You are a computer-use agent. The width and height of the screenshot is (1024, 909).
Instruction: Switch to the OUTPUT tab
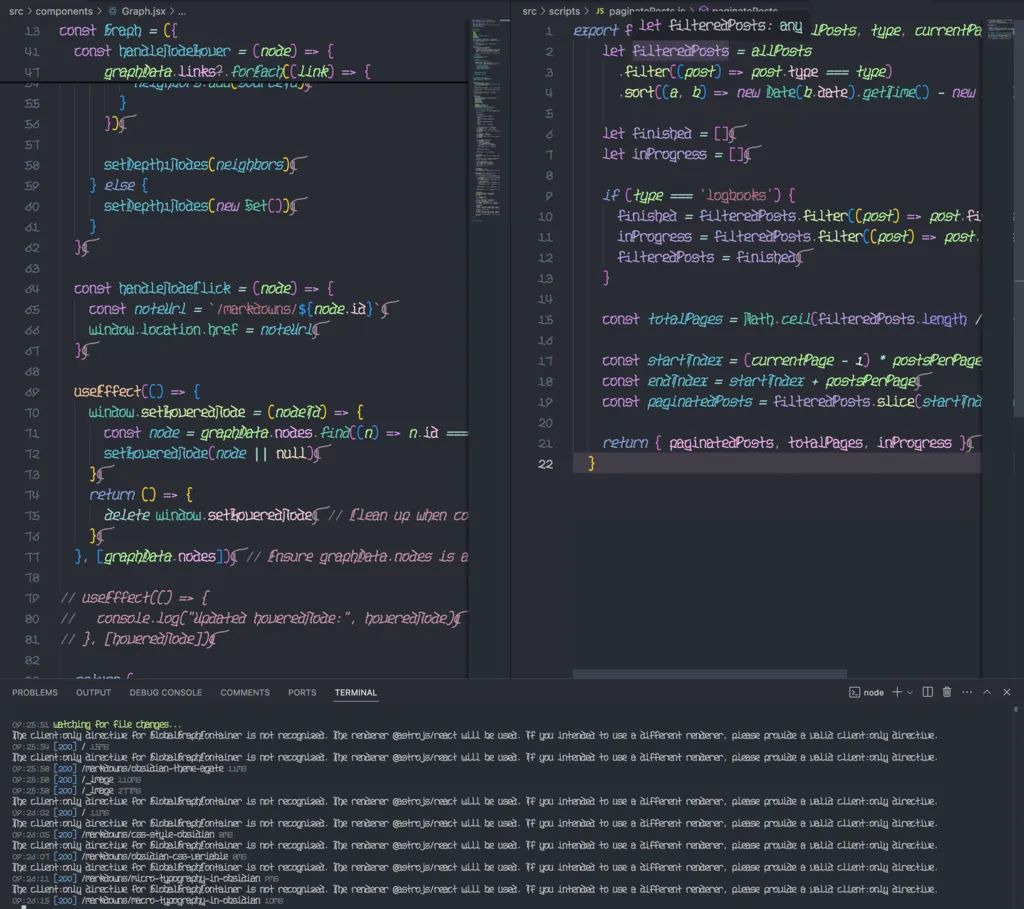94,692
